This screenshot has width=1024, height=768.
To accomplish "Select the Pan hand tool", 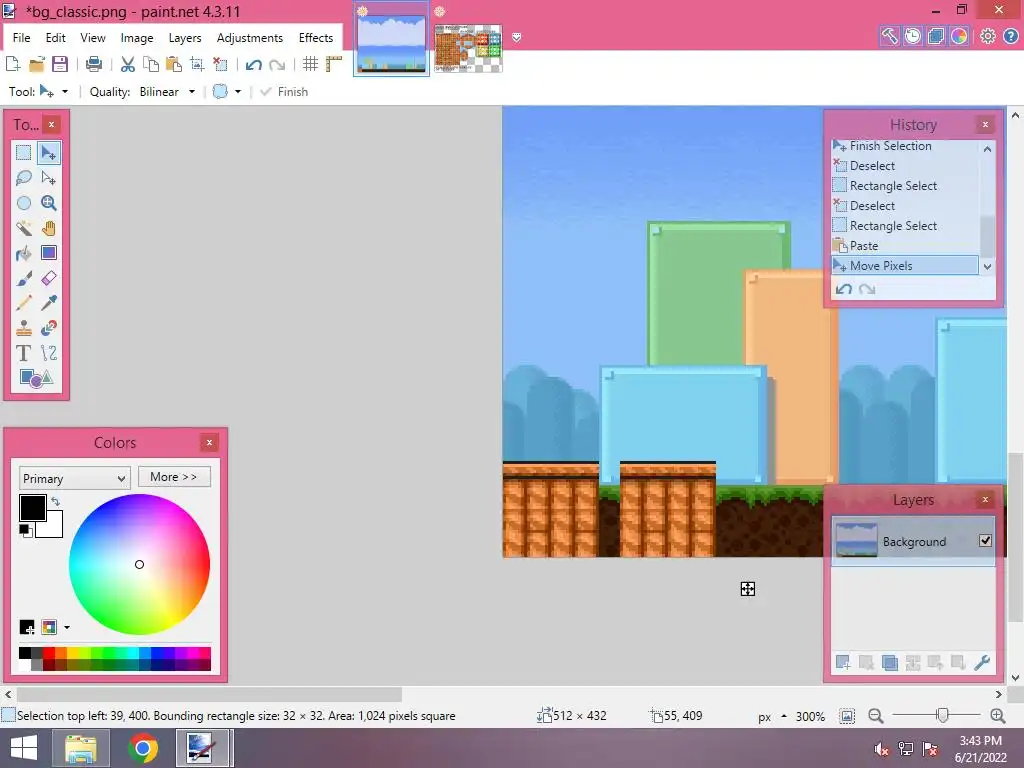I will click(48, 228).
